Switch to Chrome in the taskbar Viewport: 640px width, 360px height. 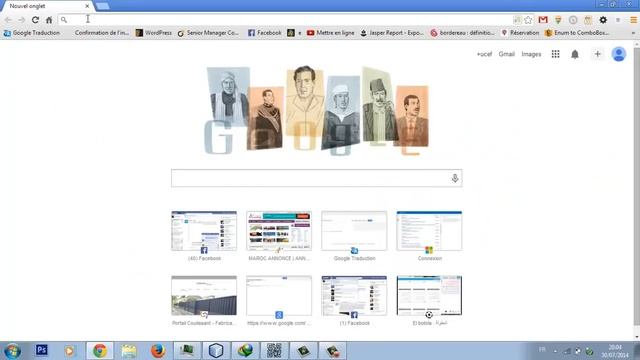(100, 351)
